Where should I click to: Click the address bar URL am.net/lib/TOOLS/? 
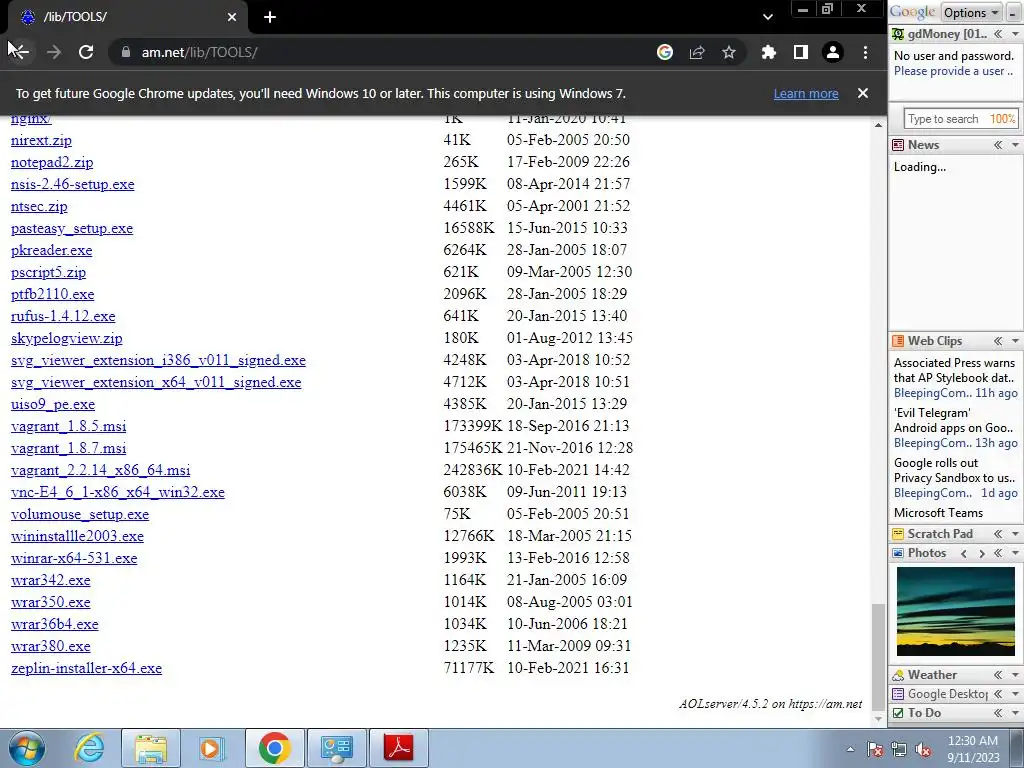pos(199,52)
